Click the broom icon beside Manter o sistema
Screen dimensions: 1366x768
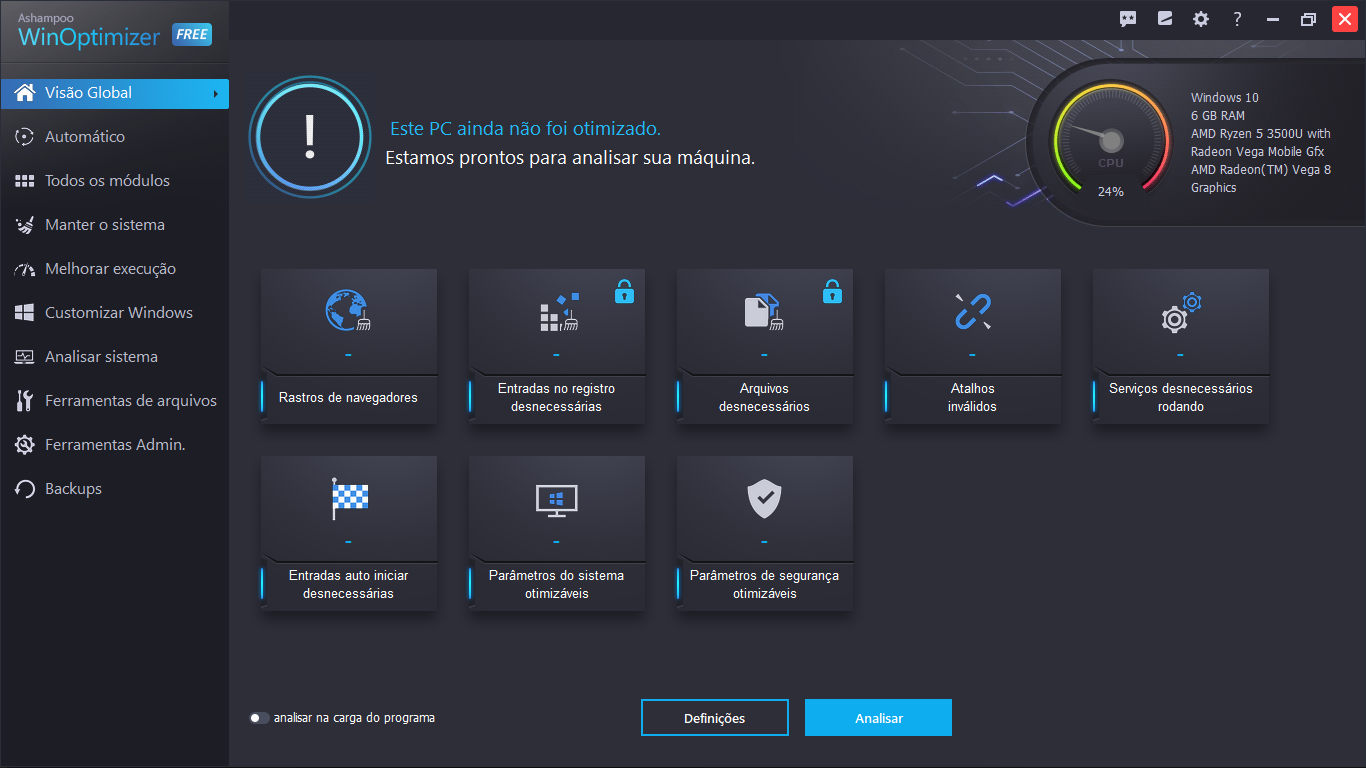coord(25,225)
